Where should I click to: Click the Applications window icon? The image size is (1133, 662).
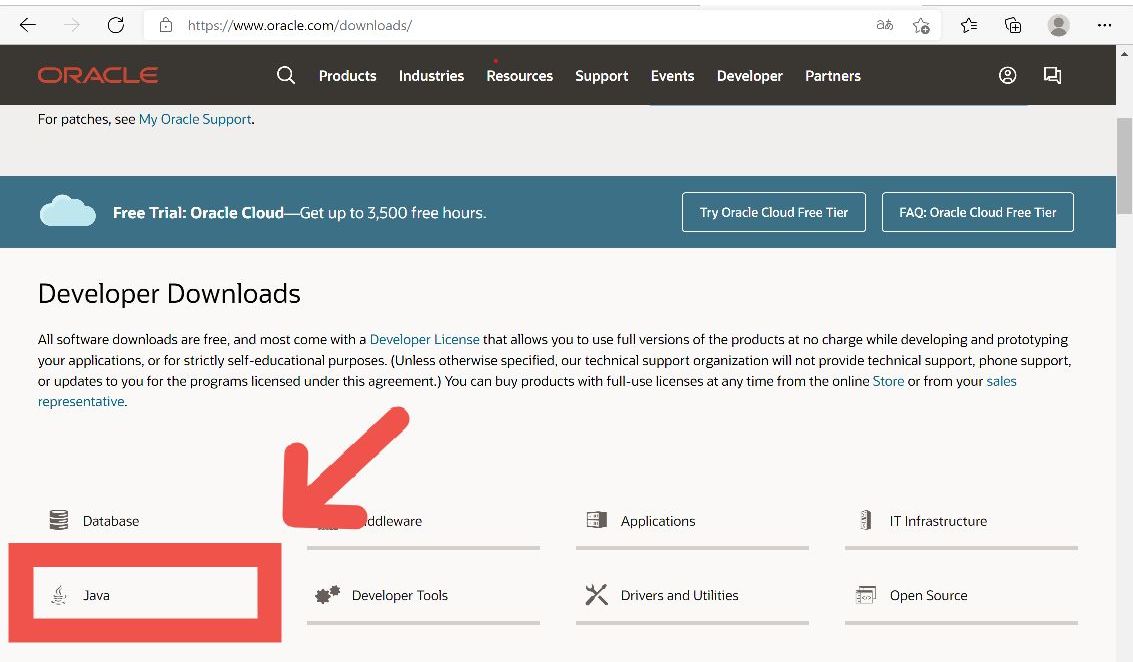(x=597, y=520)
